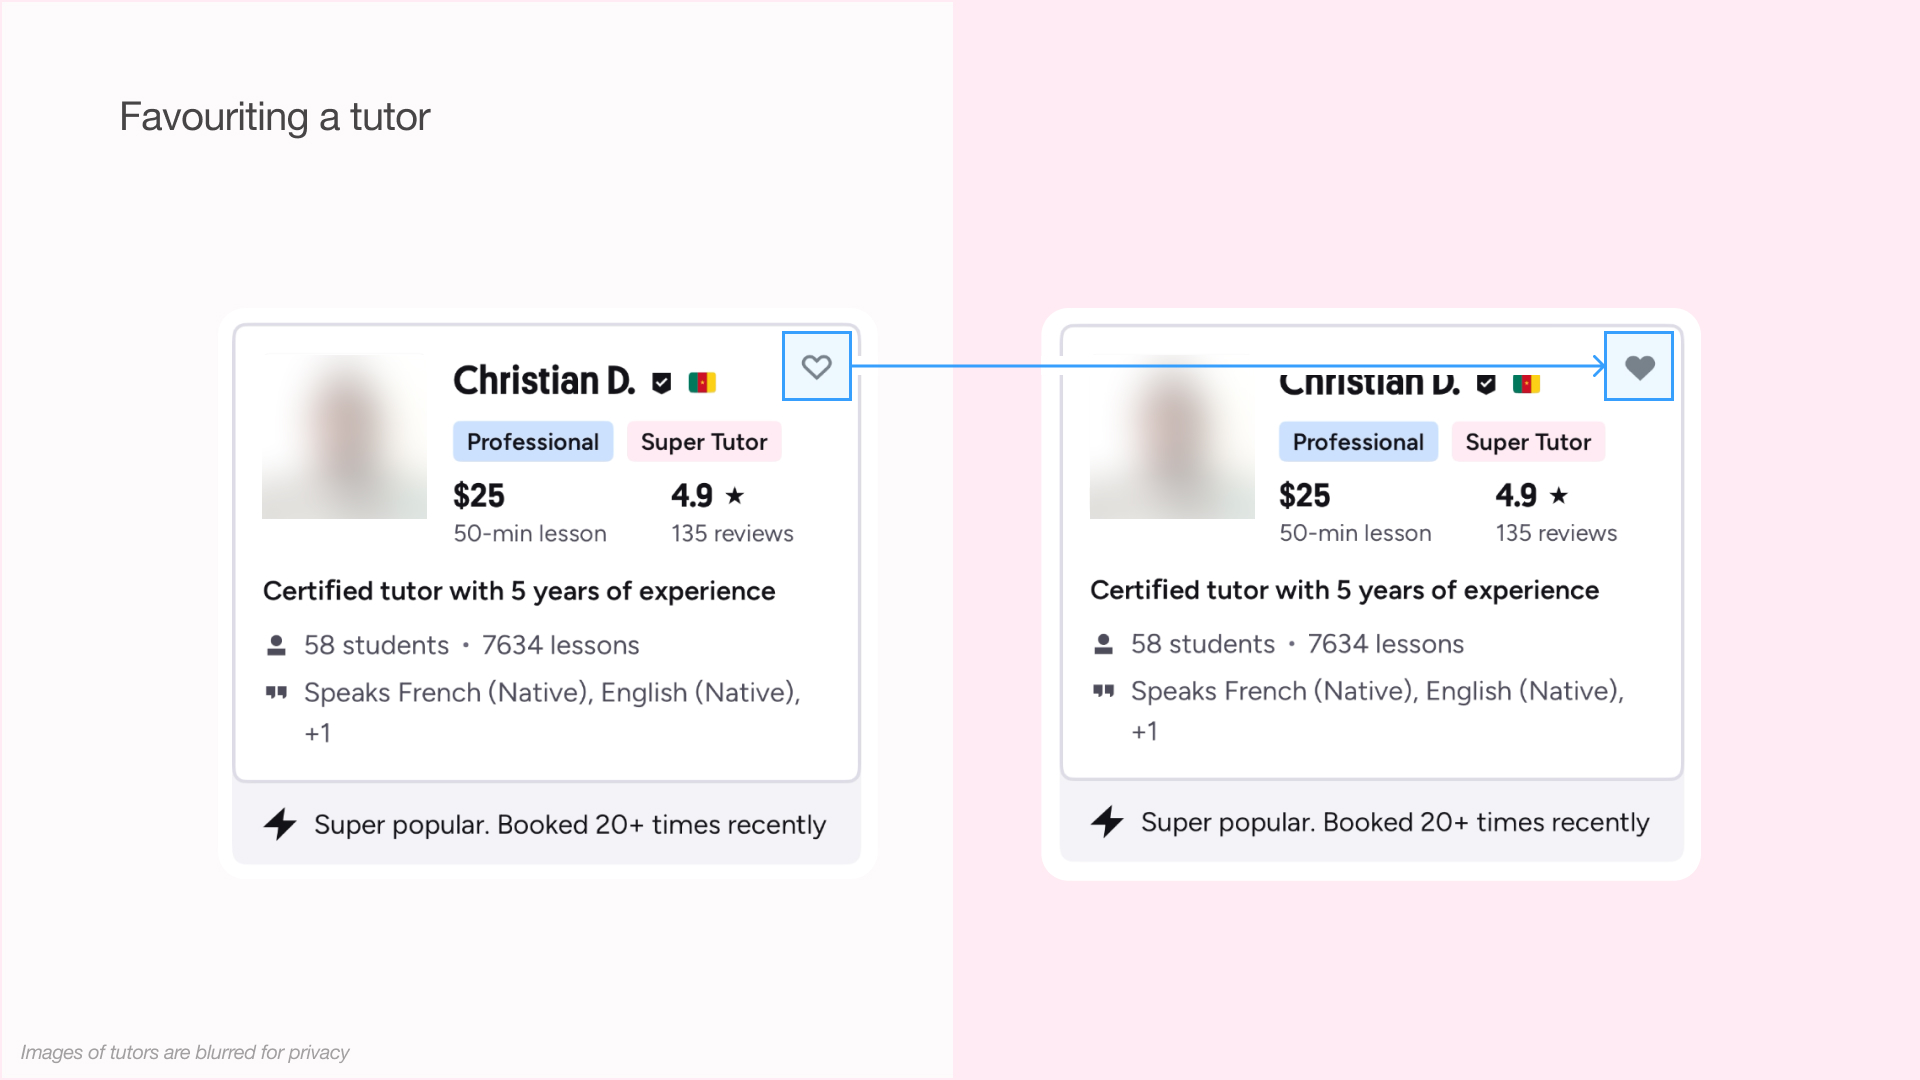Click students person icon on left card
1920x1080 pixels.
[277, 645]
